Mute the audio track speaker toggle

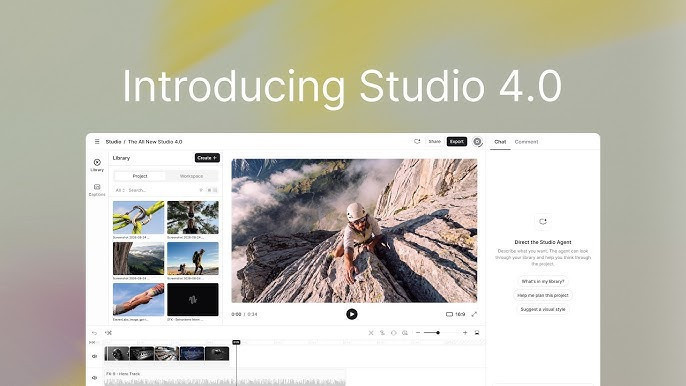pos(94,377)
